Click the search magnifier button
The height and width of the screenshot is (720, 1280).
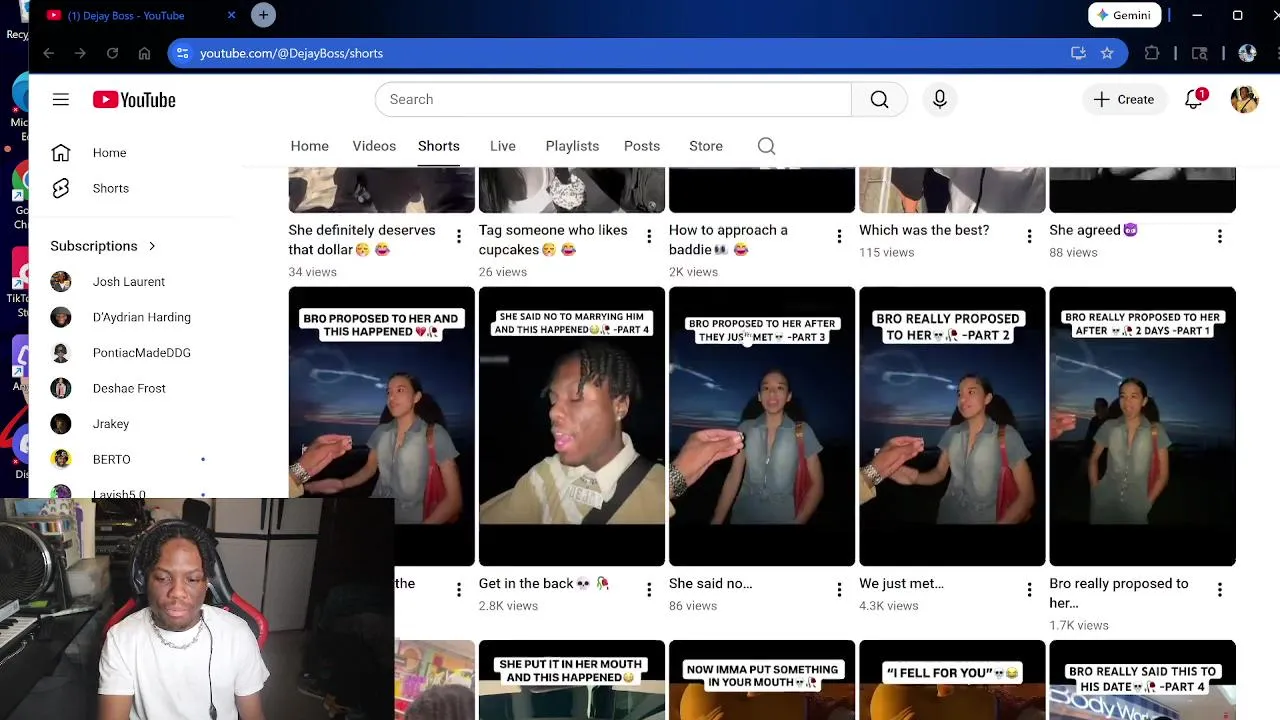tap(879, 99)
